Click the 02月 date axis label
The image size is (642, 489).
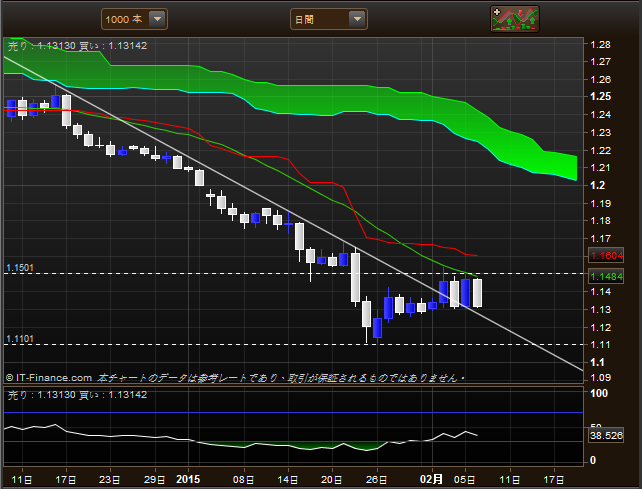(x=432, y=479)
